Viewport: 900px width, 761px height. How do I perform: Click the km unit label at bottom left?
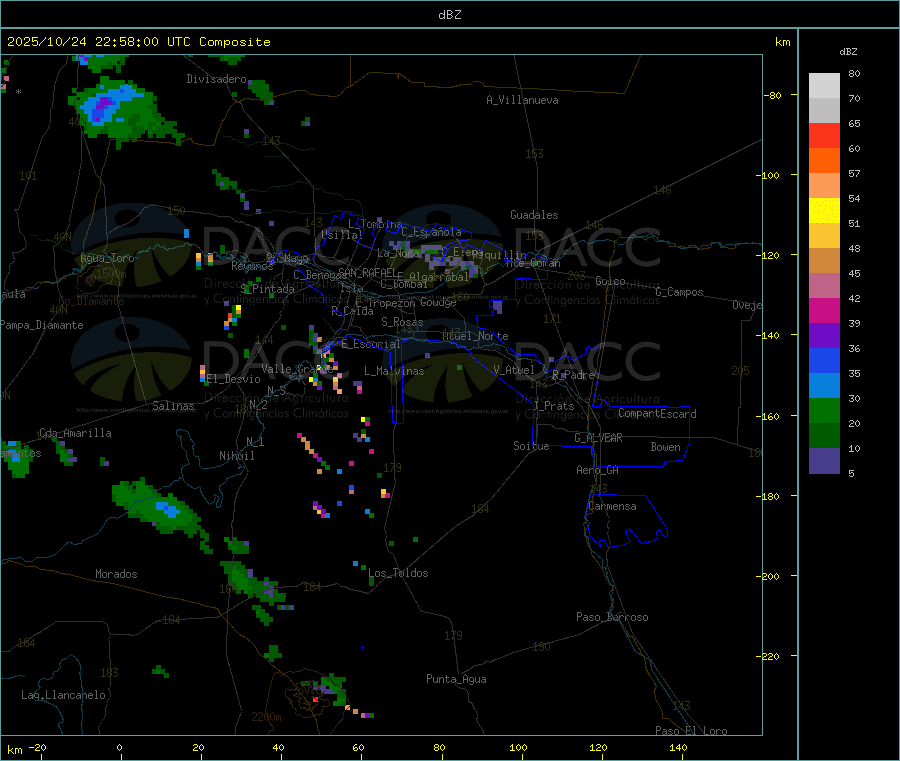[x=14, y=750]
